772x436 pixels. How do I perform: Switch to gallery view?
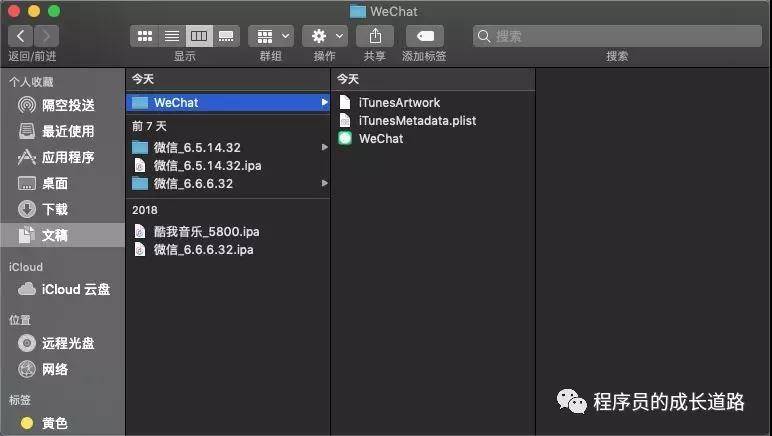[226, 36]
